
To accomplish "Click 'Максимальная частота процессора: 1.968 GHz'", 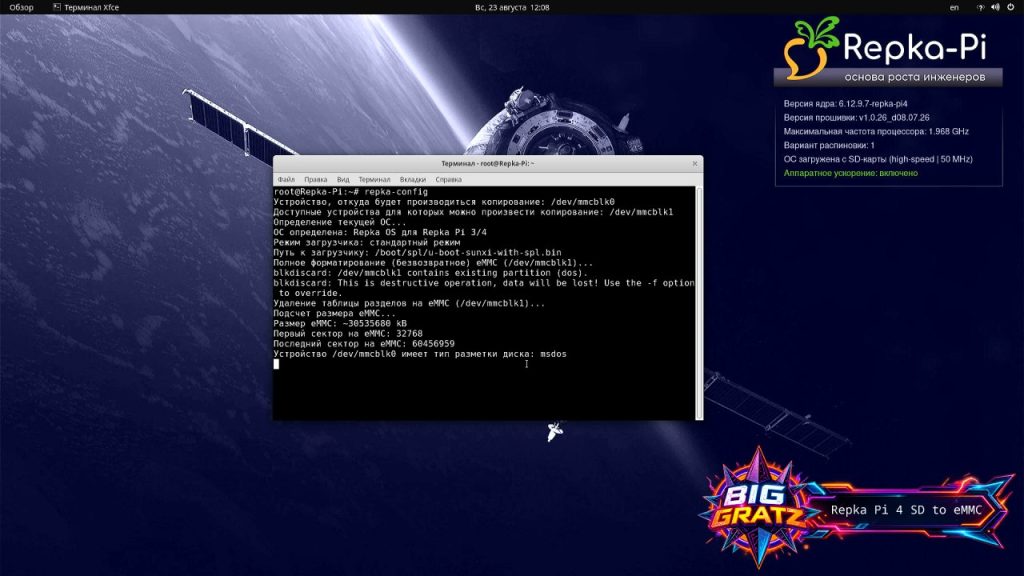I will pos(876,131).
